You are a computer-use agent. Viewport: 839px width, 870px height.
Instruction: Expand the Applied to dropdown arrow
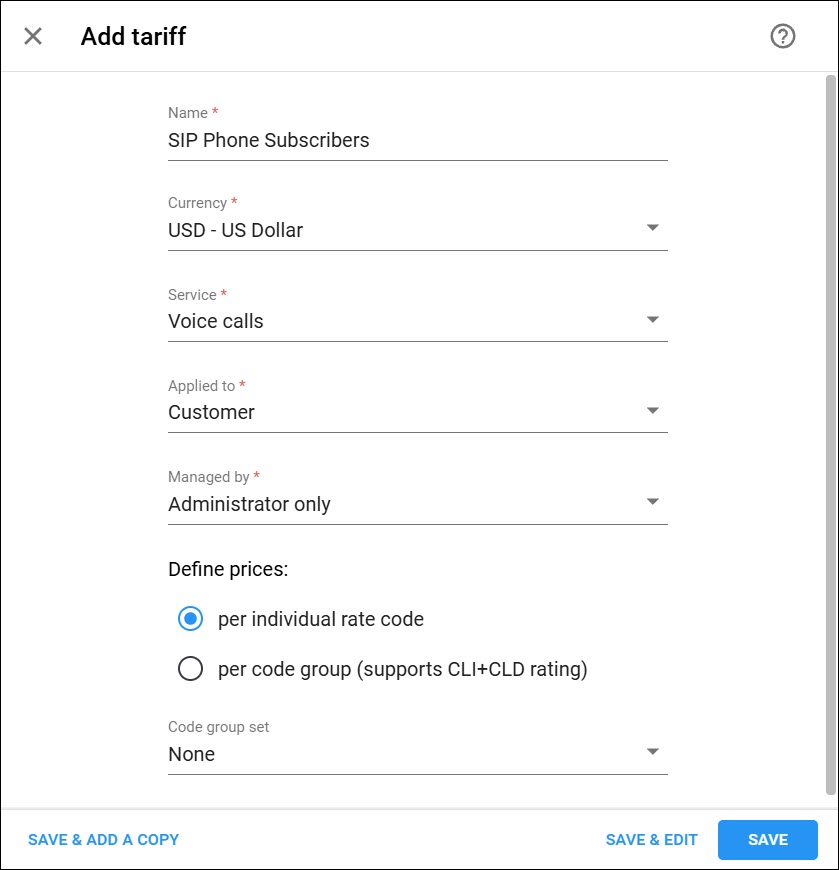[653, 410]
